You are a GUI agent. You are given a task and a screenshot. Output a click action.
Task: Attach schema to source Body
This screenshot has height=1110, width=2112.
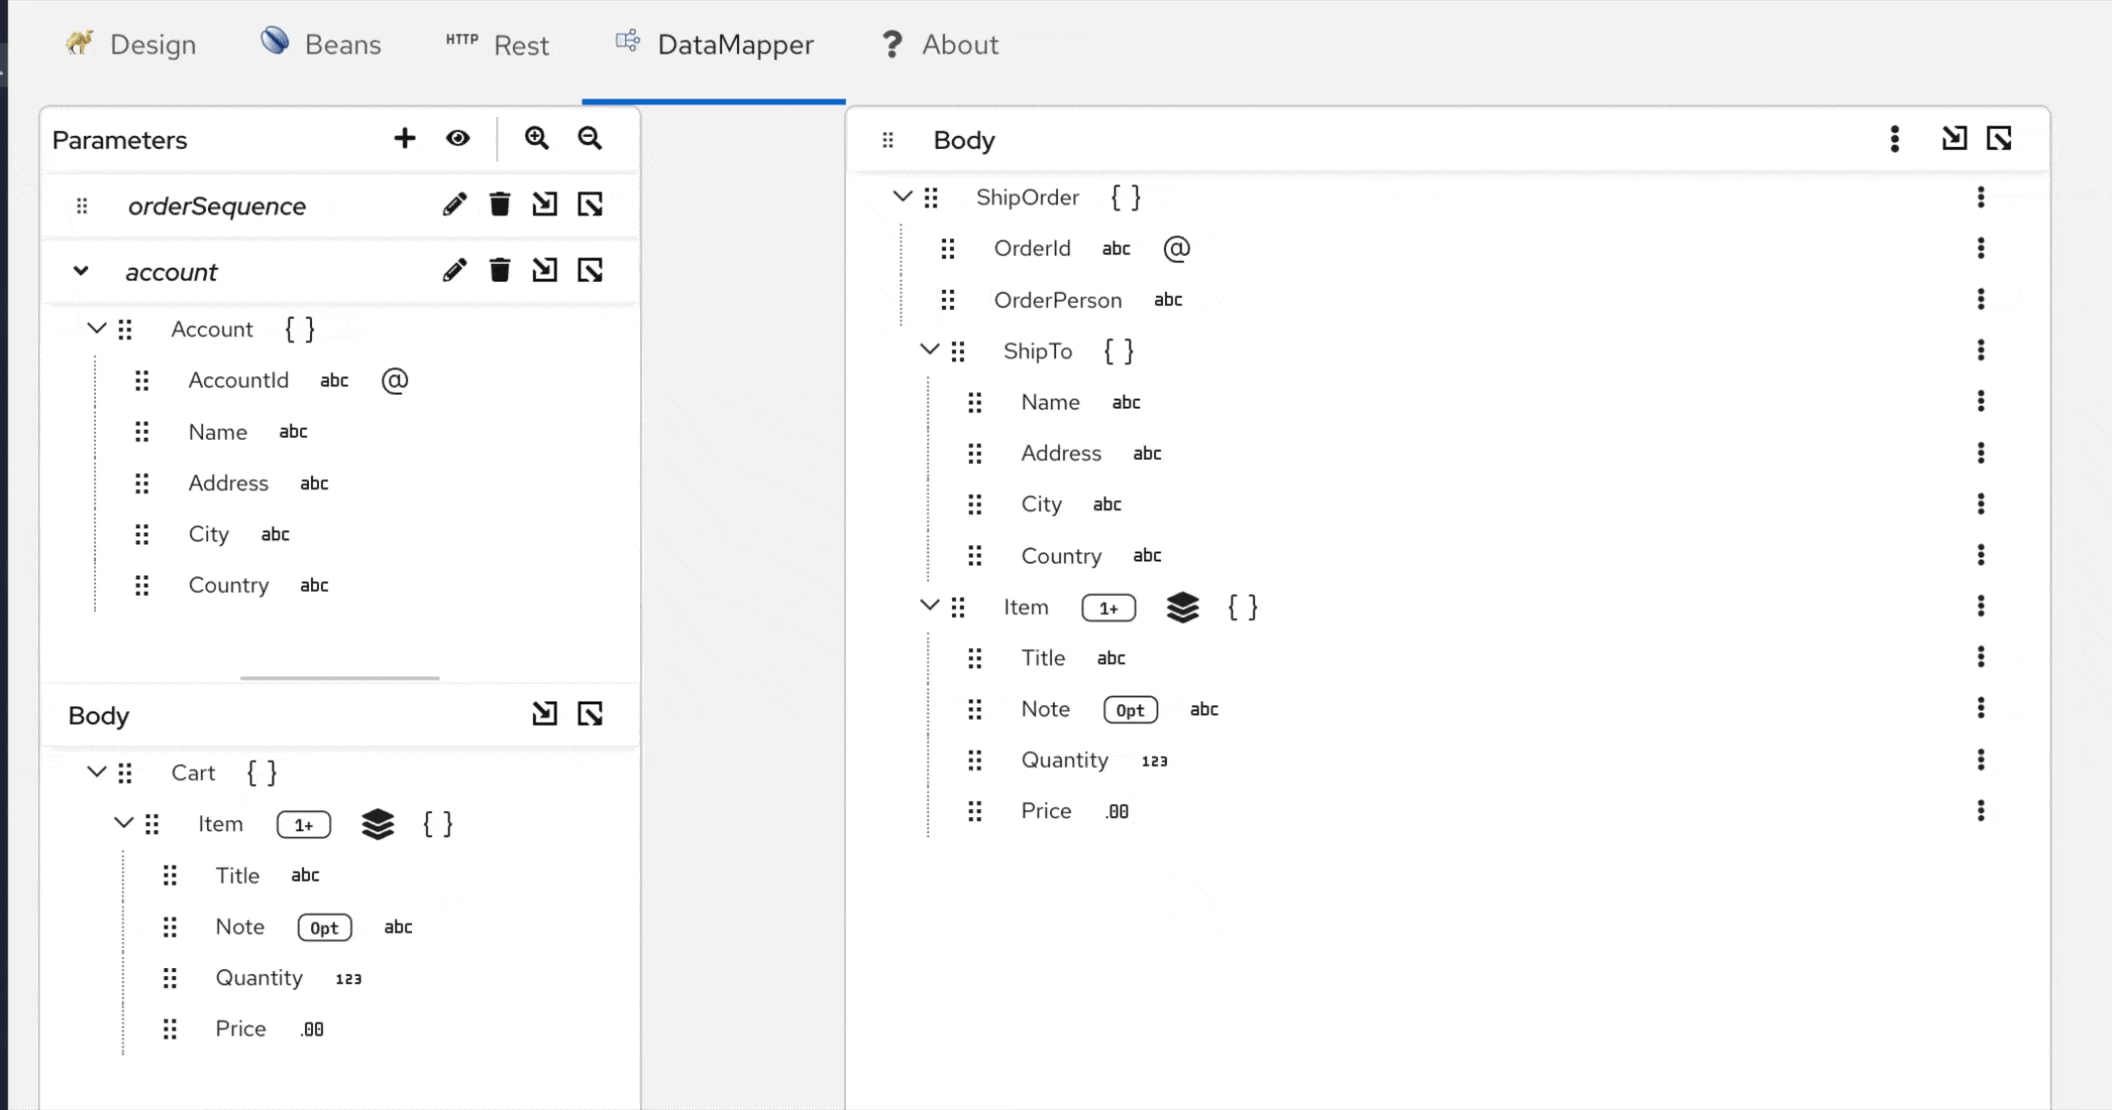544,714
